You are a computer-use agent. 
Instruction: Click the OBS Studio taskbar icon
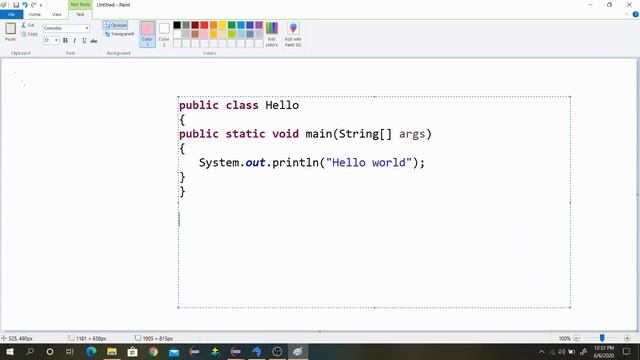coord(277,351)
